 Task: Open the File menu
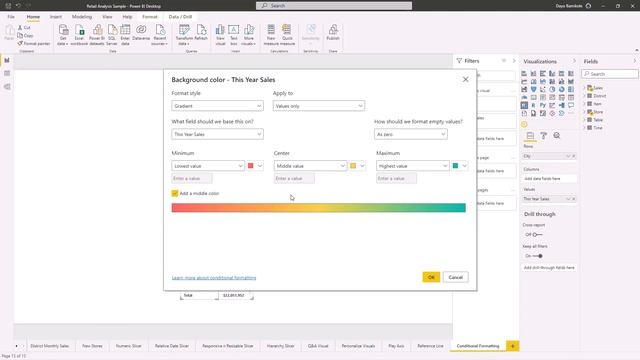click(x=11, y=17)
